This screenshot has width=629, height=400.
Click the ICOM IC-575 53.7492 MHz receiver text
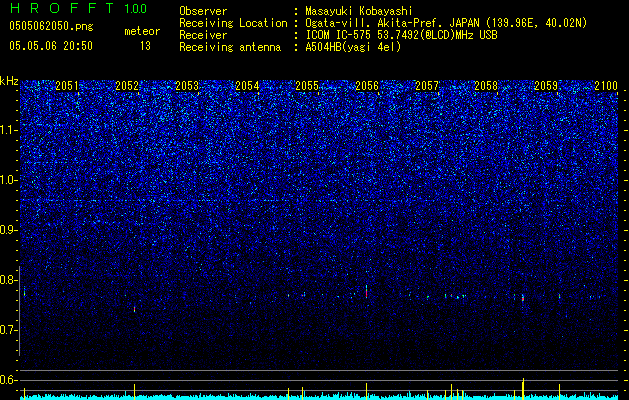point(401,35)
